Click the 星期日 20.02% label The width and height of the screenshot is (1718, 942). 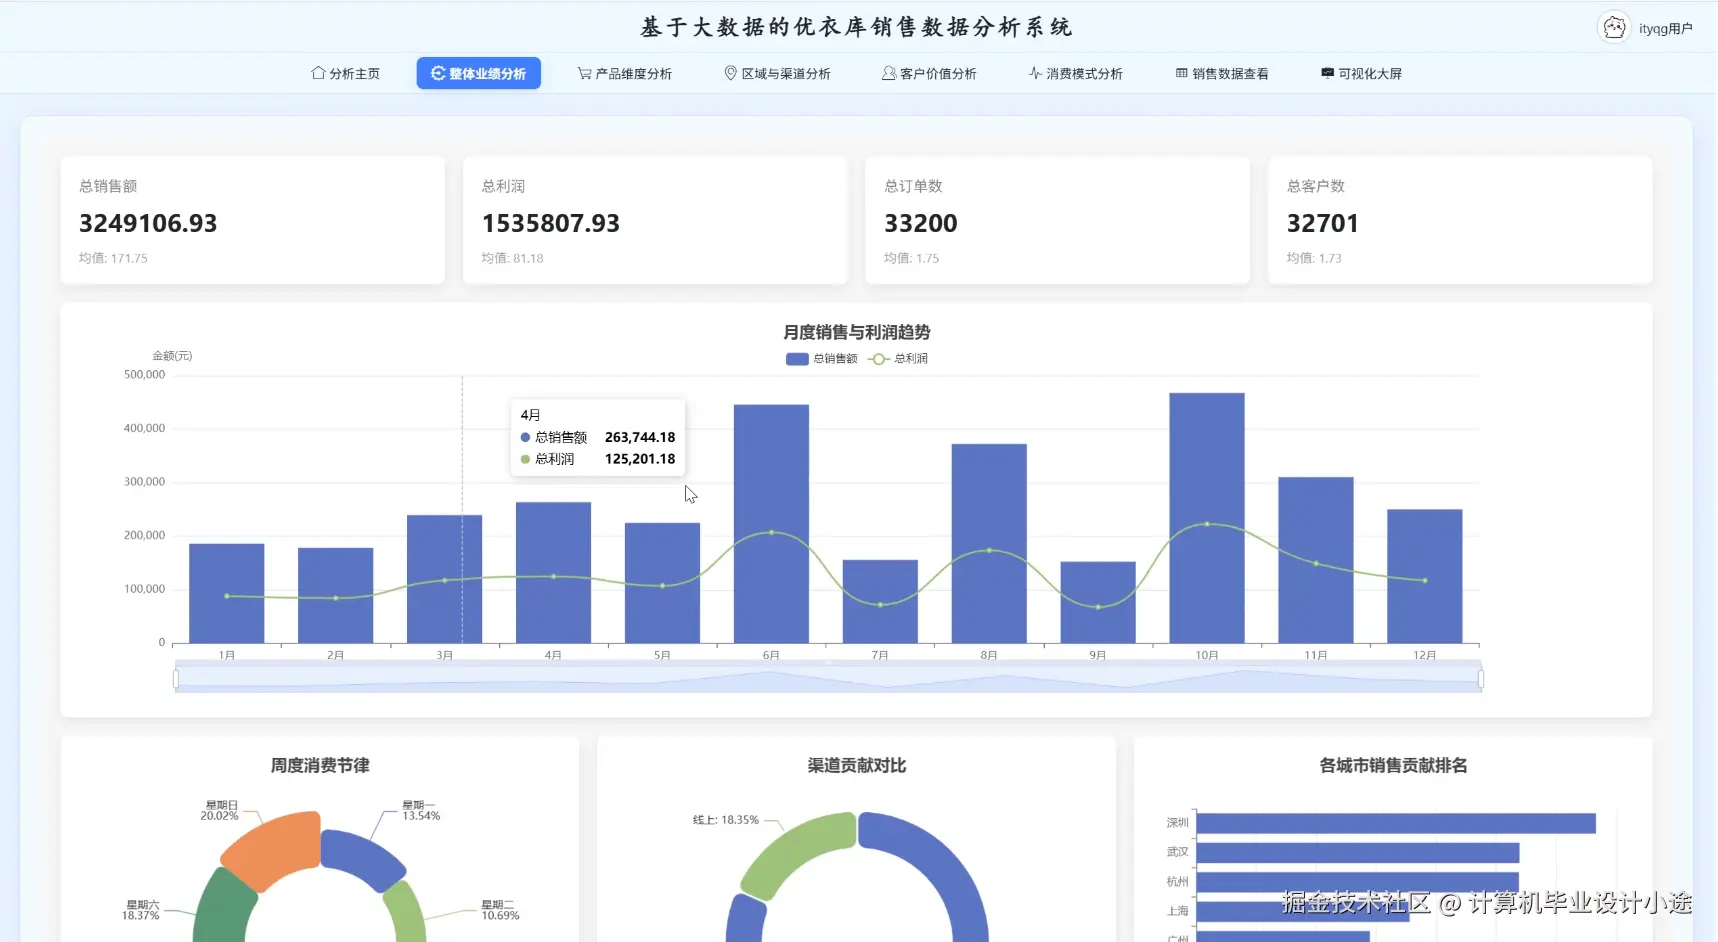coord(220,810)
